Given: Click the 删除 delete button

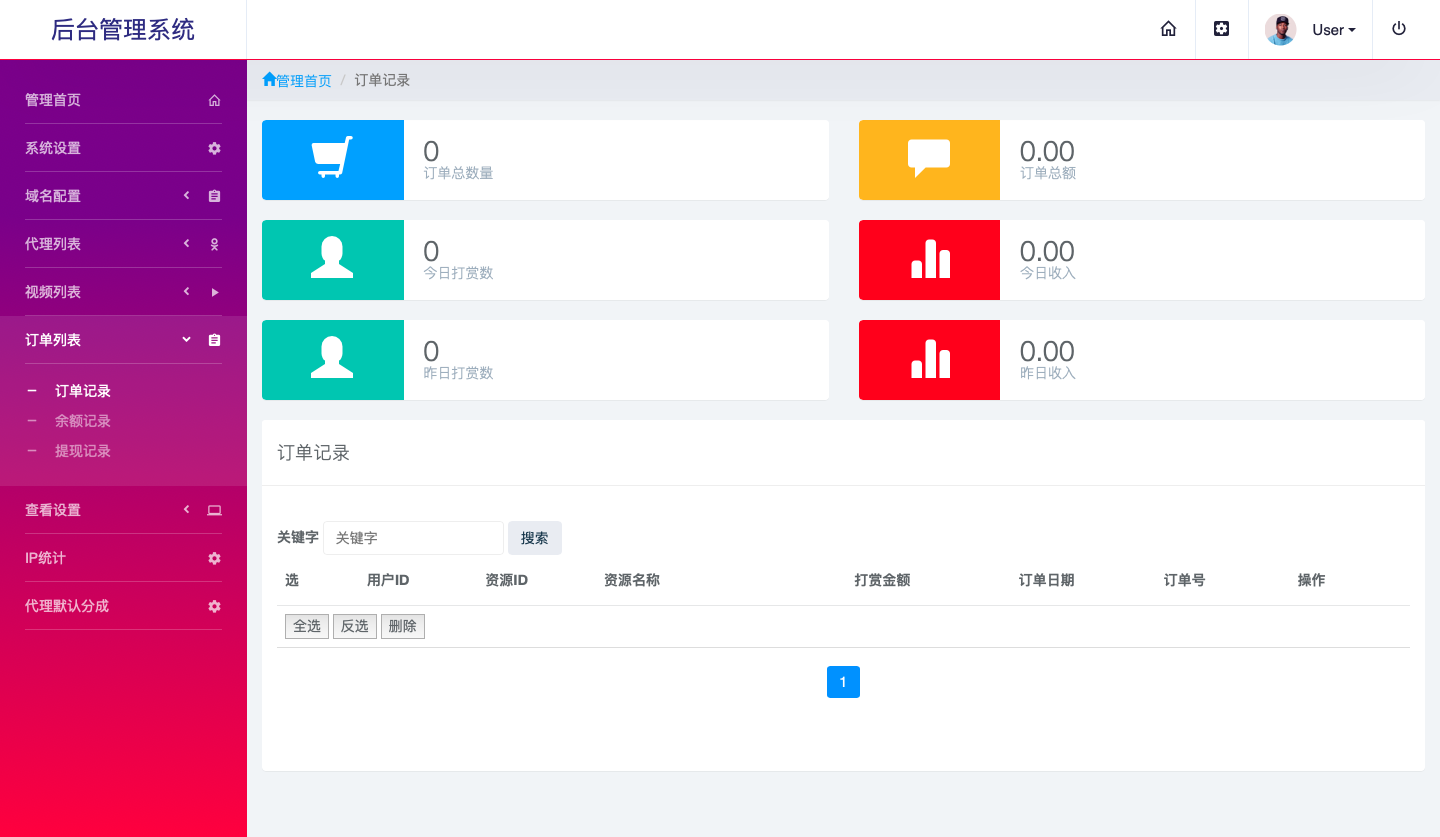Looking at the screenshot, I should (403, 626).
